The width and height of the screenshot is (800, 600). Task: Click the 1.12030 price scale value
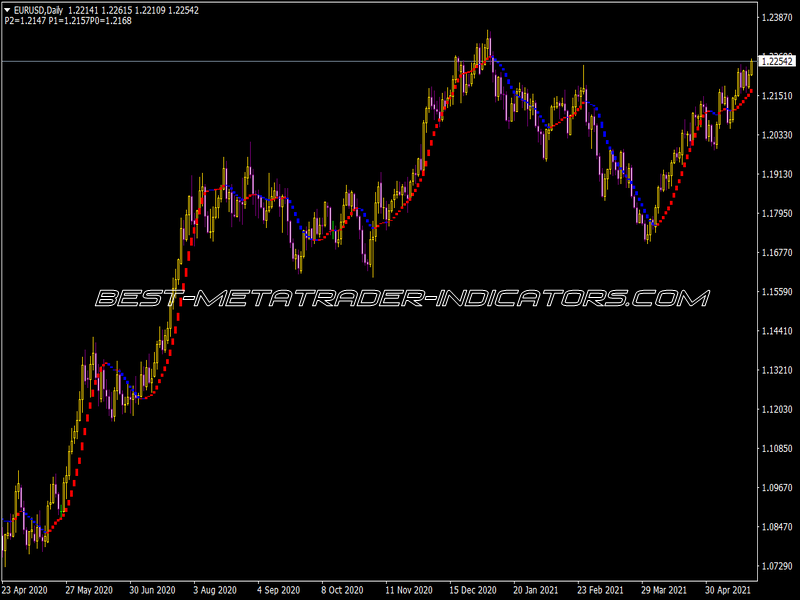[x=777, y=410]
